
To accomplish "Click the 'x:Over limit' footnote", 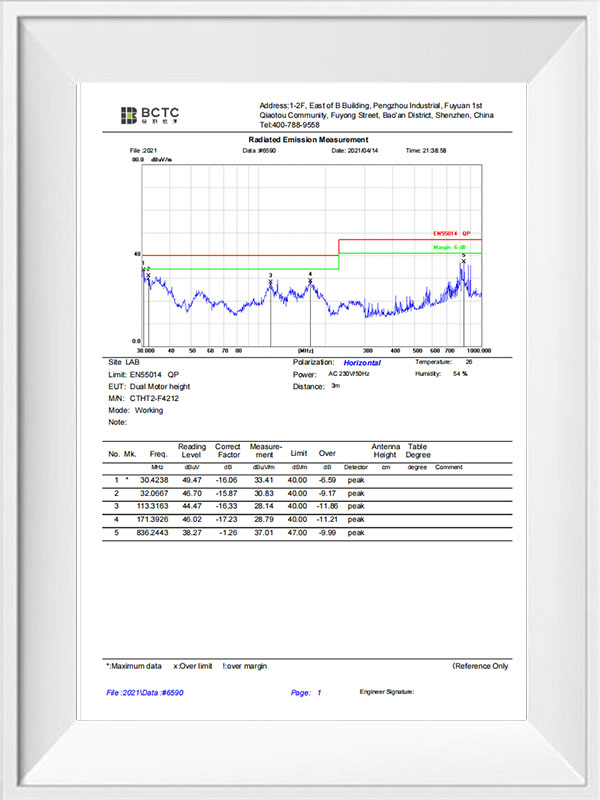I will coord(193,666).
